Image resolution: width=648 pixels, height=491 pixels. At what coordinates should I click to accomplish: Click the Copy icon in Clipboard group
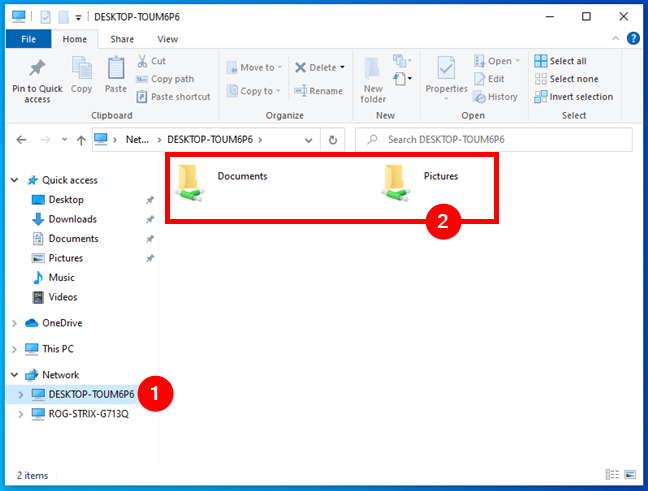click(x=81, y=68)
